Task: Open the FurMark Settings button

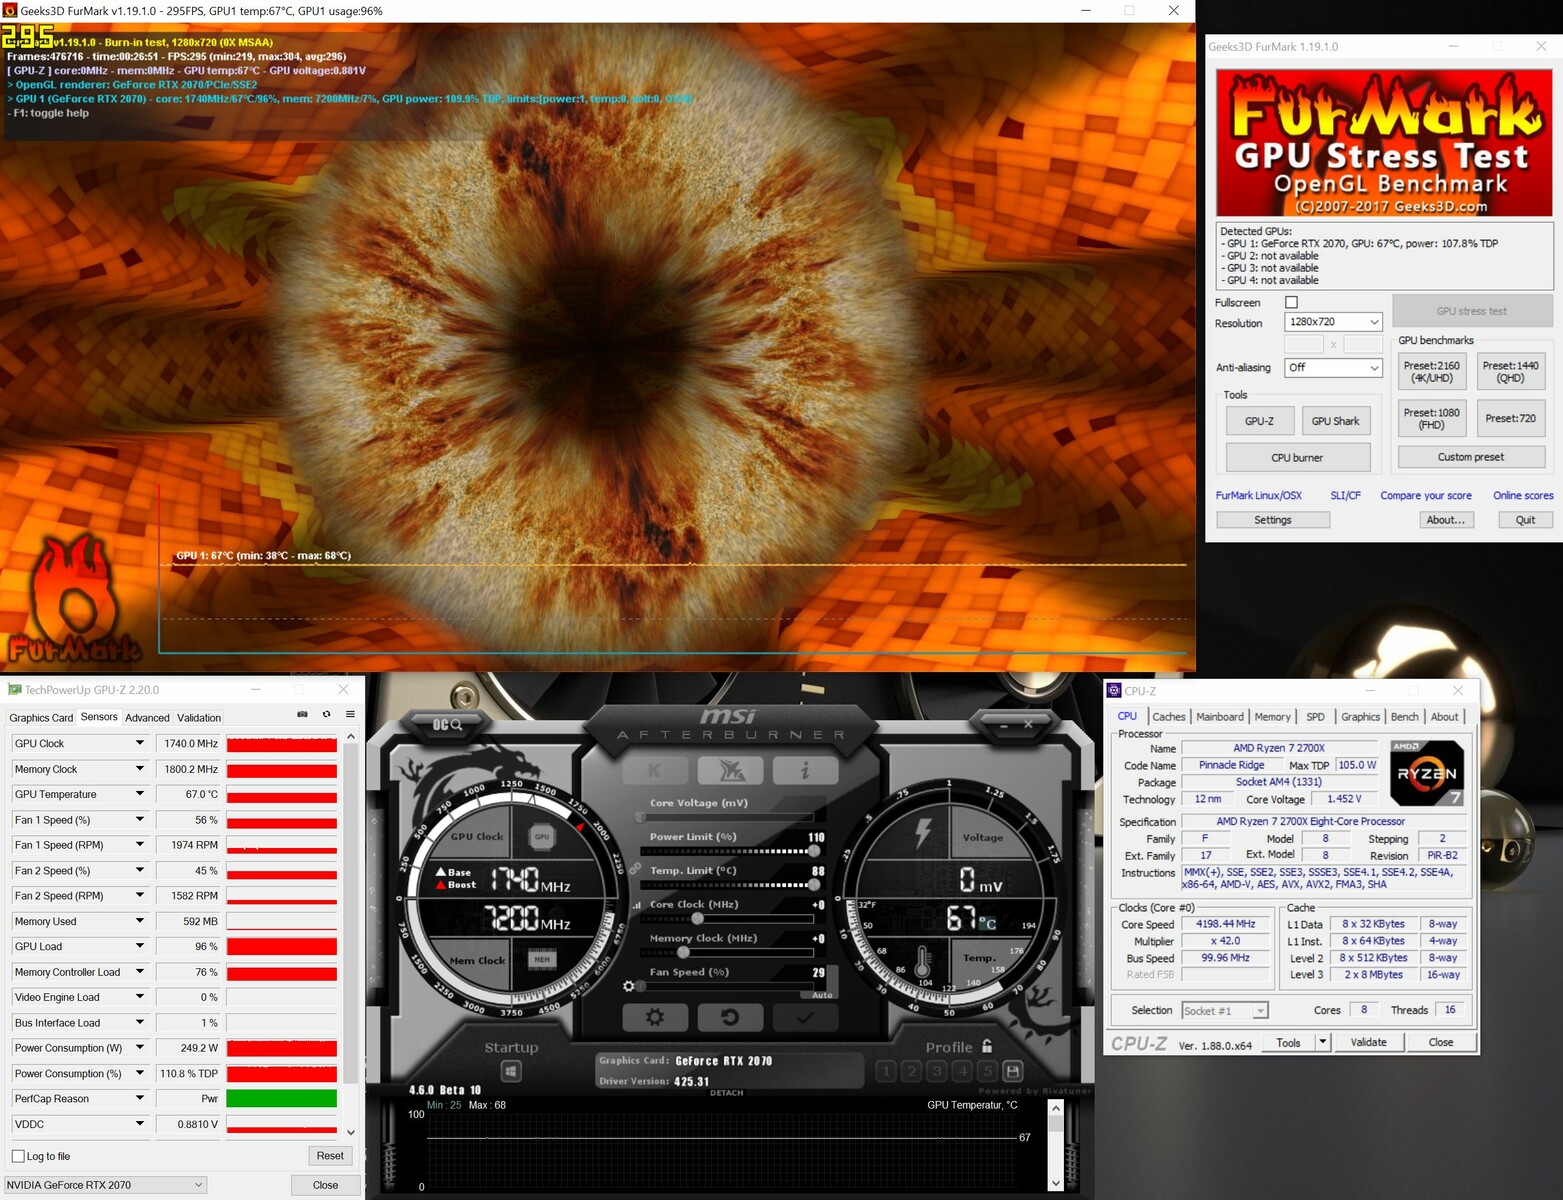Action: point(1273,520)
